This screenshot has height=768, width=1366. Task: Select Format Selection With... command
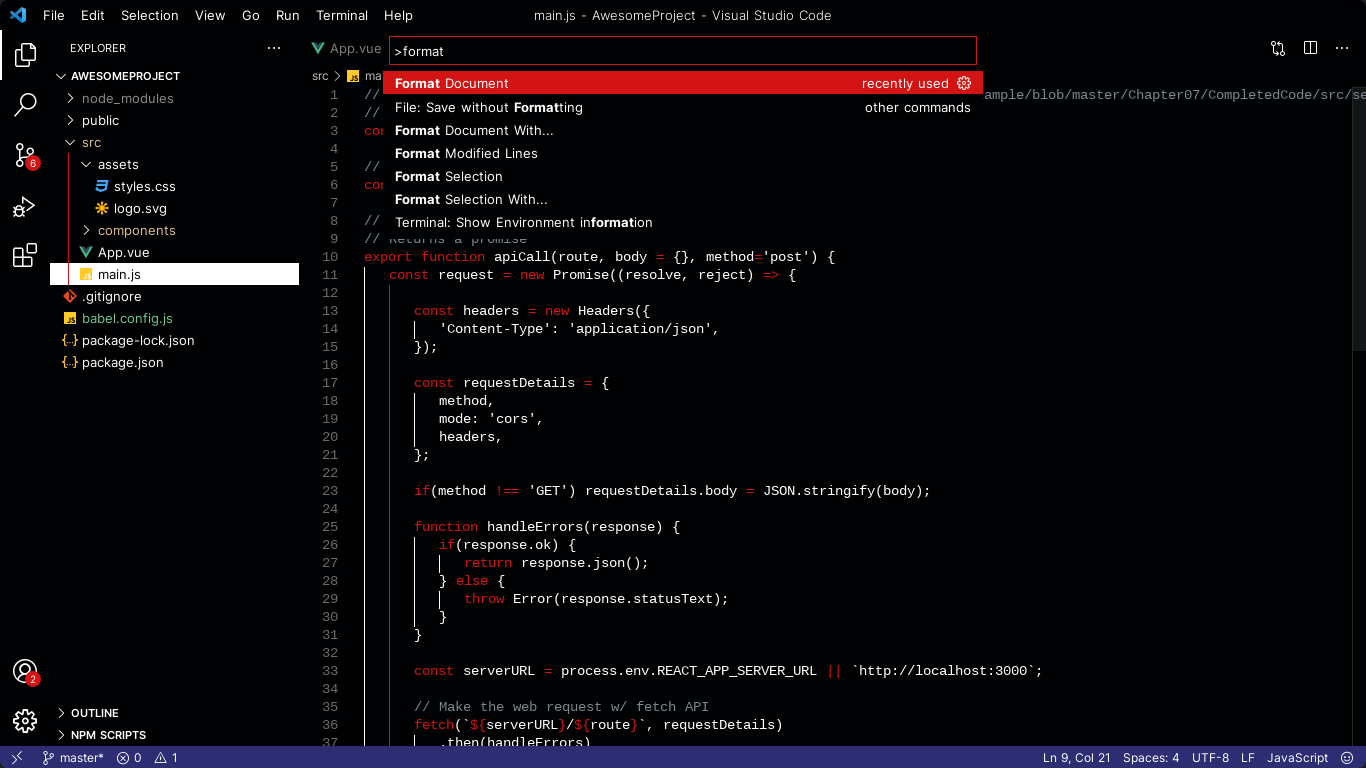point(683,199)
